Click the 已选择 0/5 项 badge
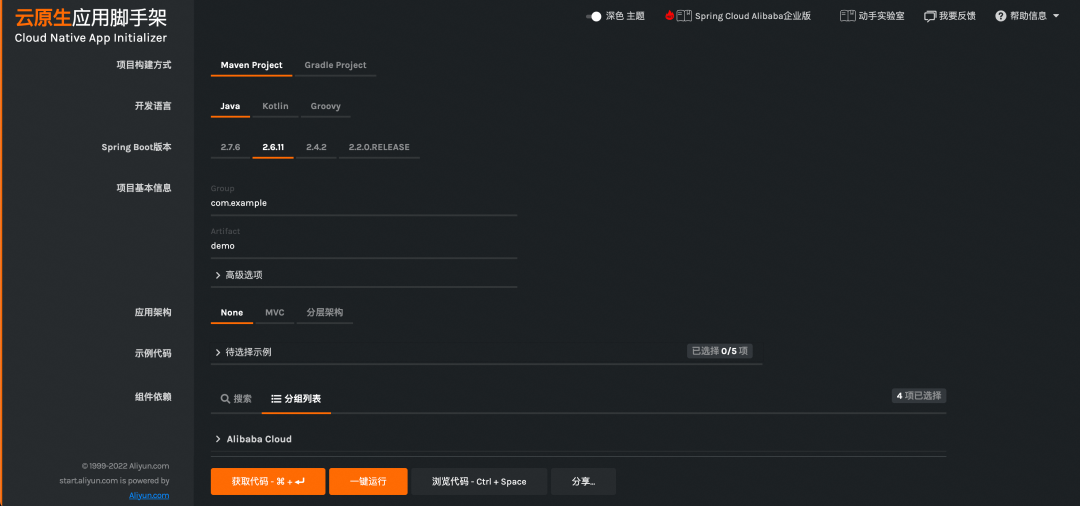 click(719, 351)
